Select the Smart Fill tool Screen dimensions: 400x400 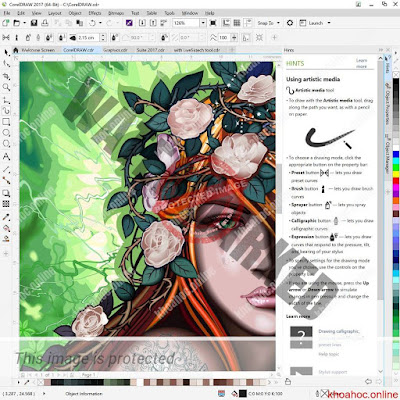click(x=6, y=239)
